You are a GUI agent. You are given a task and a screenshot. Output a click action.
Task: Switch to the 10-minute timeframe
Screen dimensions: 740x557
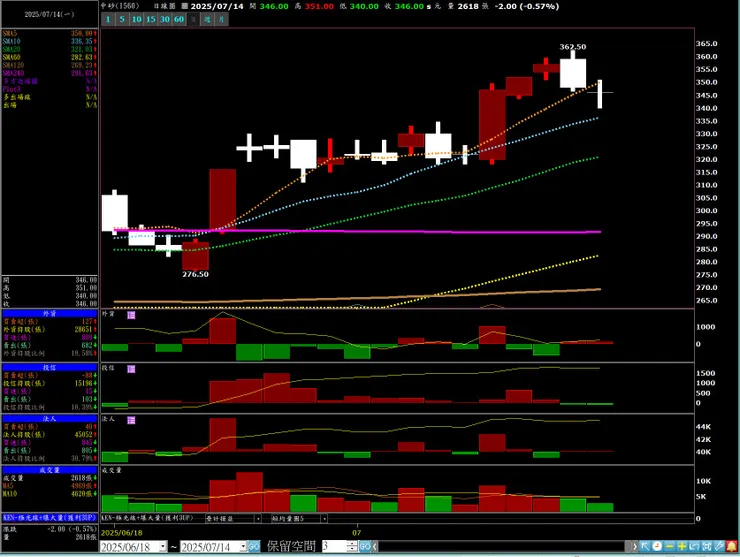(x=136, y=19)
